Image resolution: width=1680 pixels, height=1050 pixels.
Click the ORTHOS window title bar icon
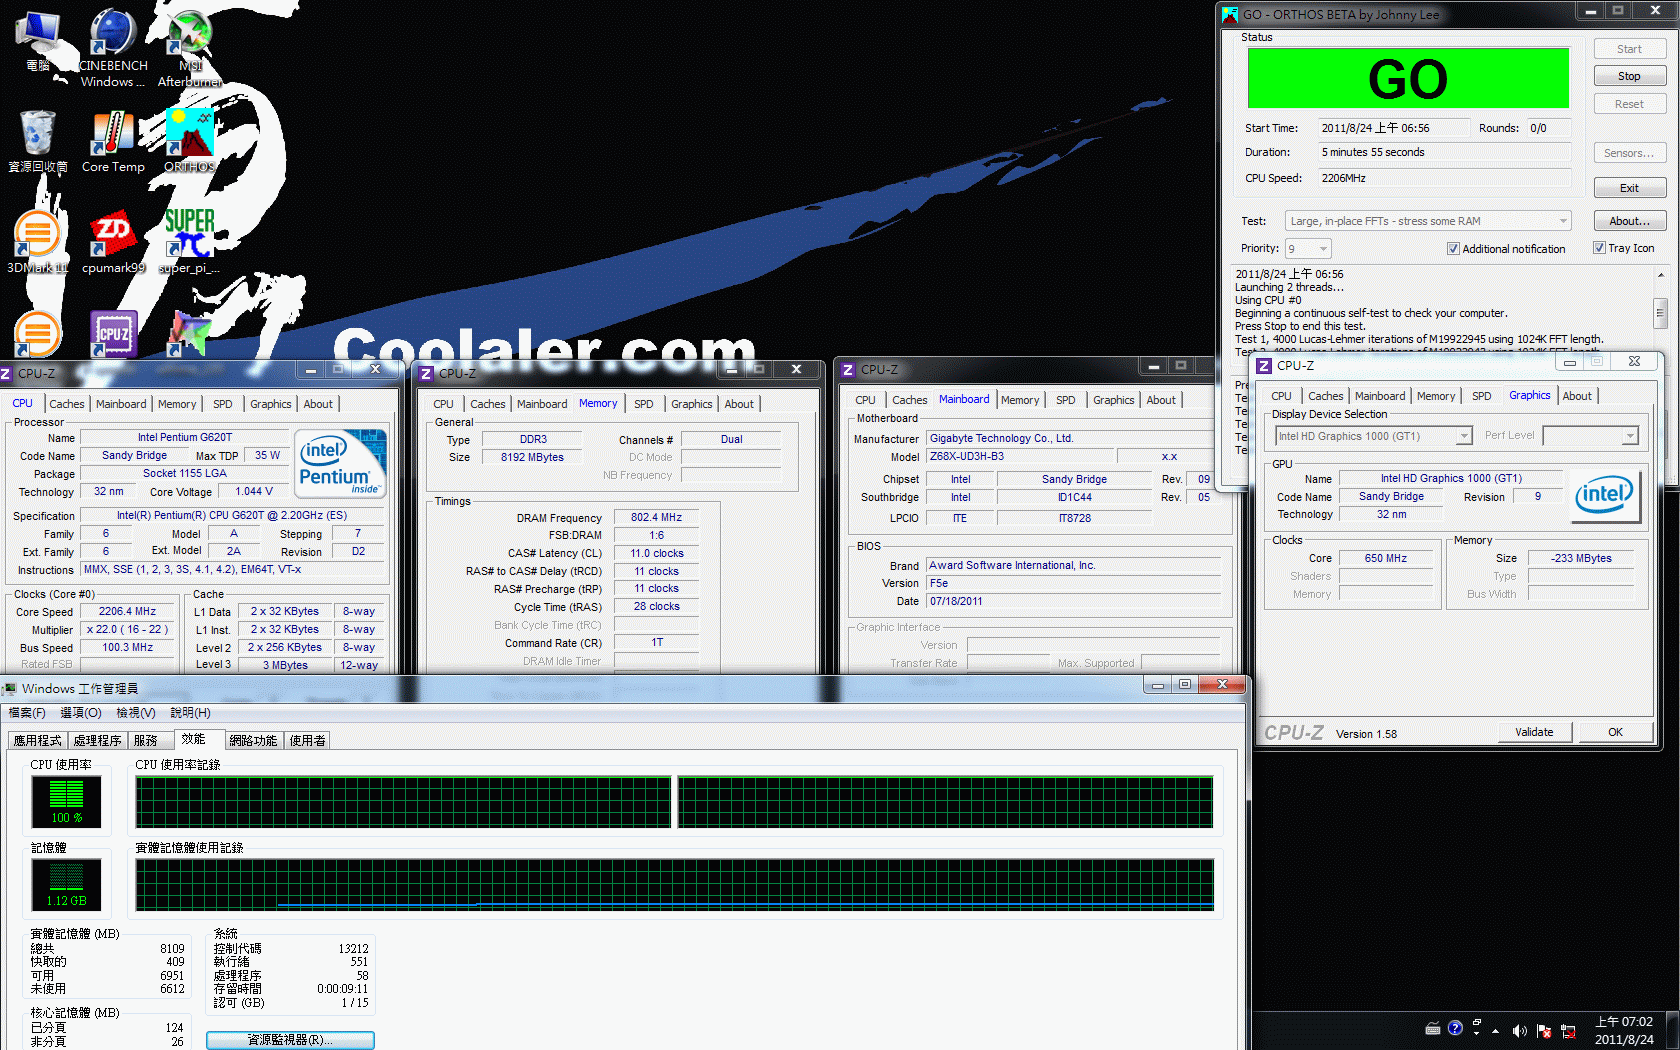tap(1230, 14)
